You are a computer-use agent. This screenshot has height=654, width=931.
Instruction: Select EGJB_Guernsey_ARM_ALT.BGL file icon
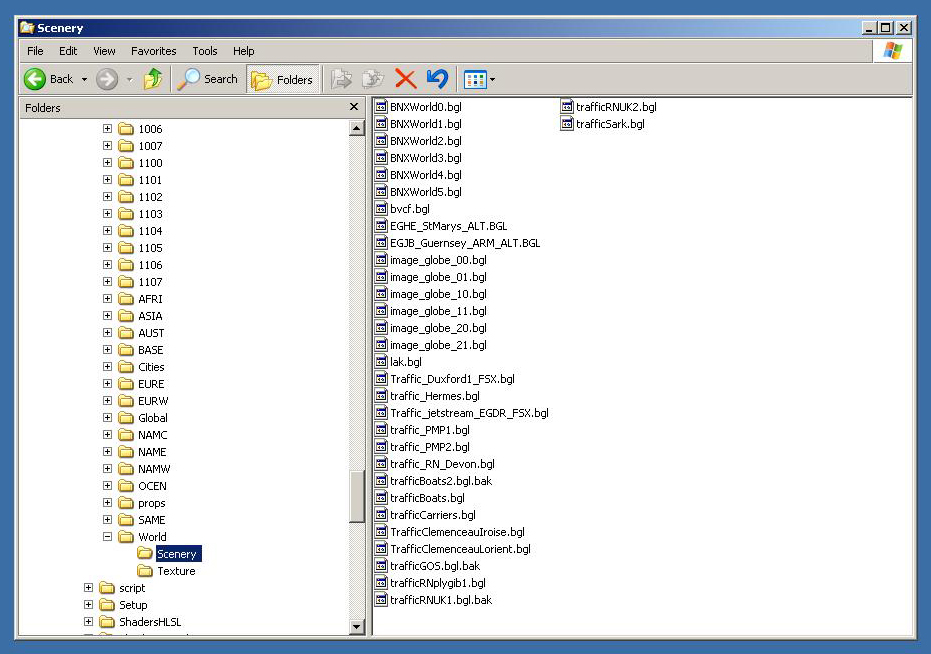pos(382,243)
